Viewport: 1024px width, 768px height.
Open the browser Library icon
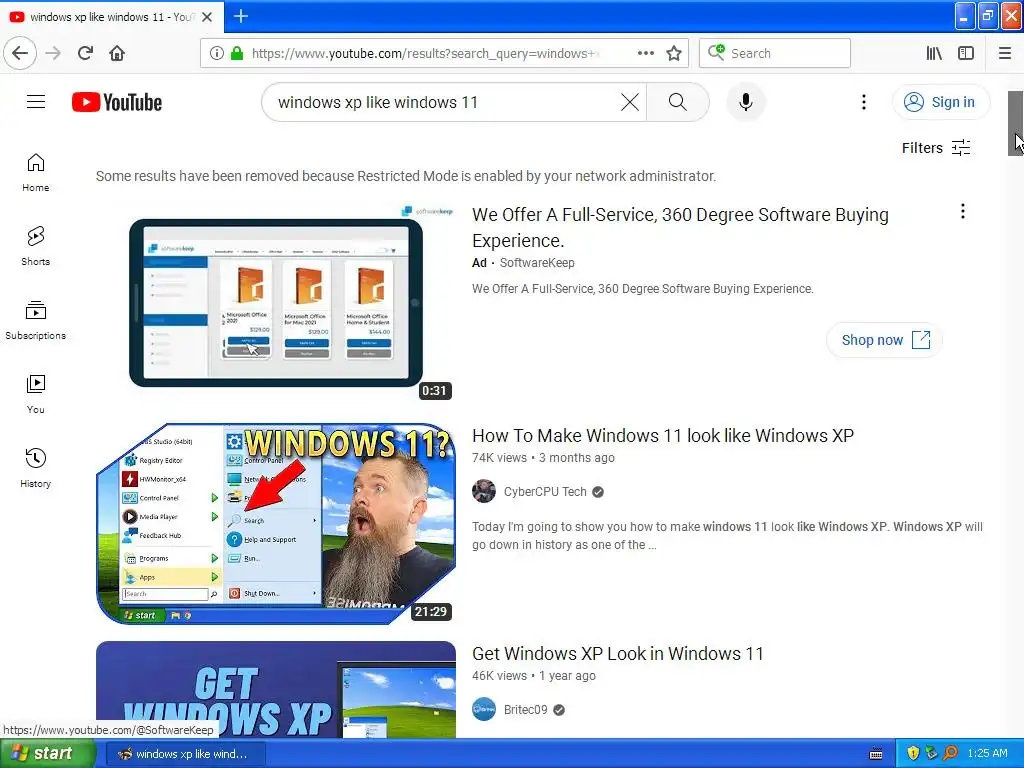[934, 54]
